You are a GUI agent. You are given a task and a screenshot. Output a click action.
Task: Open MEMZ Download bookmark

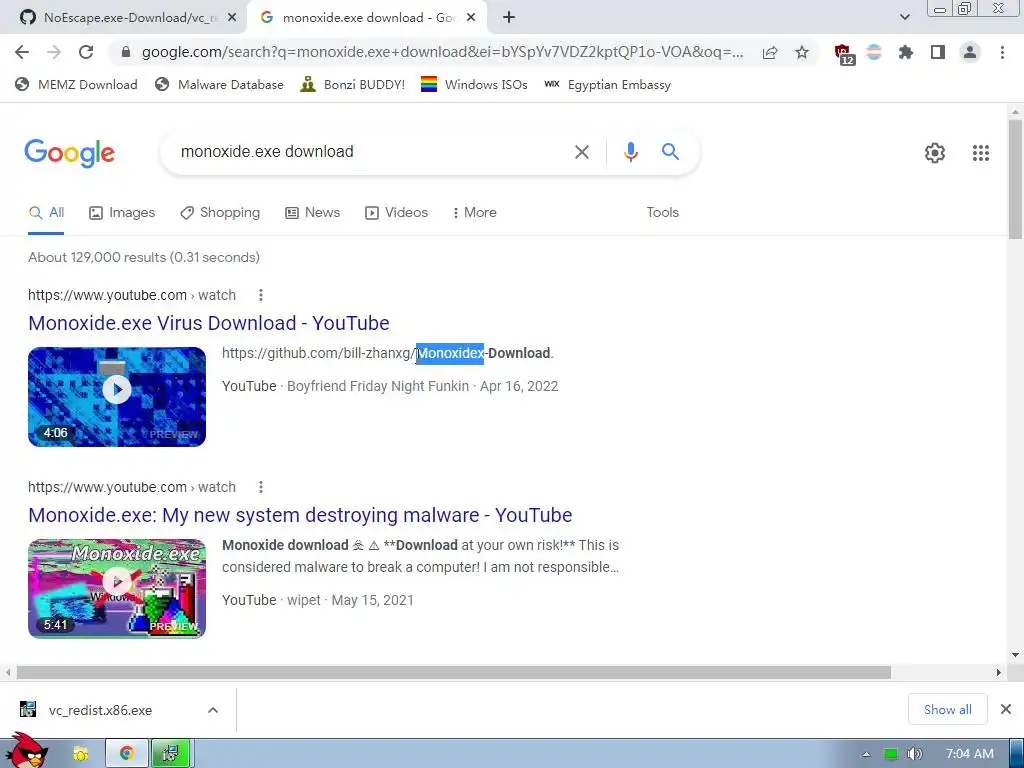click(76, 84)
